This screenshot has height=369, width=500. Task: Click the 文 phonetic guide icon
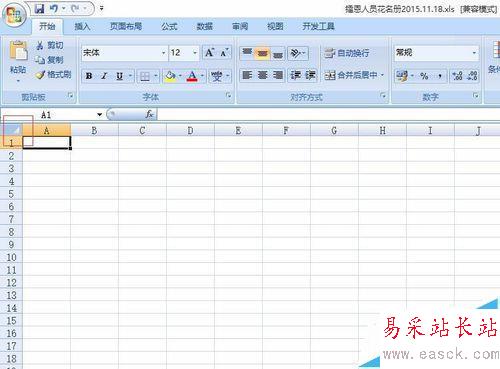click(x=216, y=77)
